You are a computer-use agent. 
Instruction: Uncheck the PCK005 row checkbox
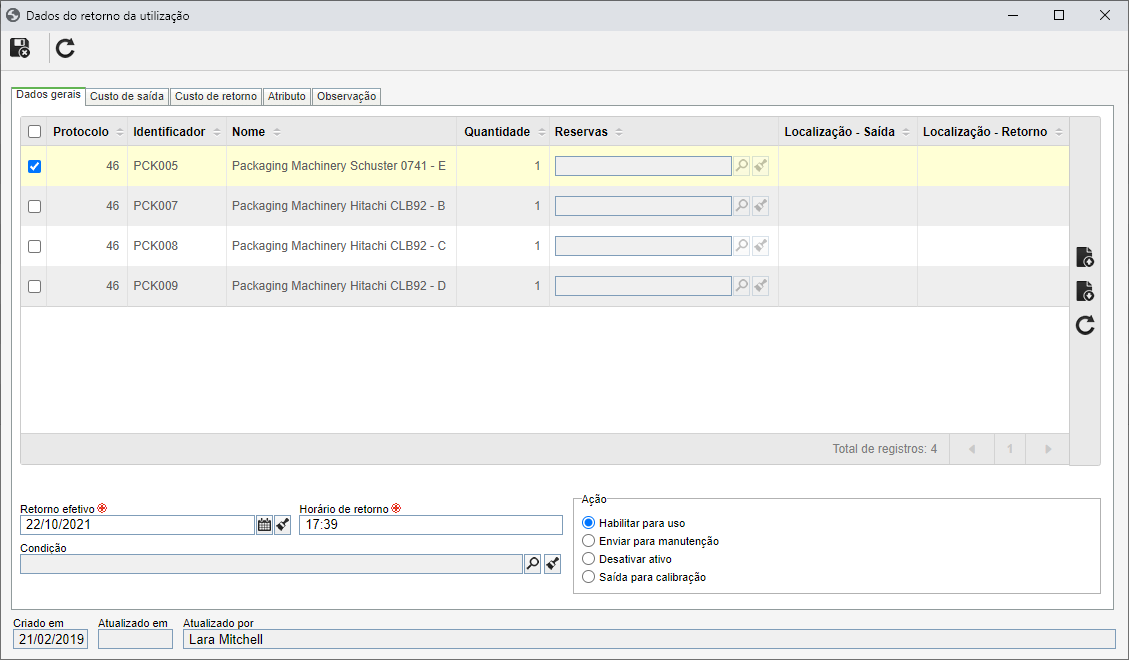coord(35,166)
